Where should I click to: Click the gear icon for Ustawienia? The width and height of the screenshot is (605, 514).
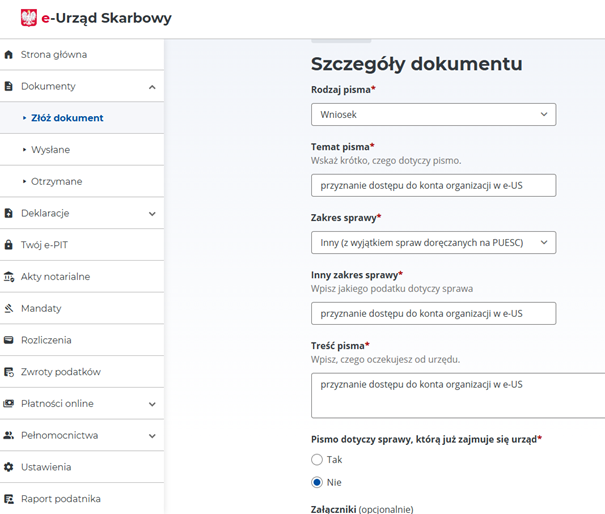point(8,467)
